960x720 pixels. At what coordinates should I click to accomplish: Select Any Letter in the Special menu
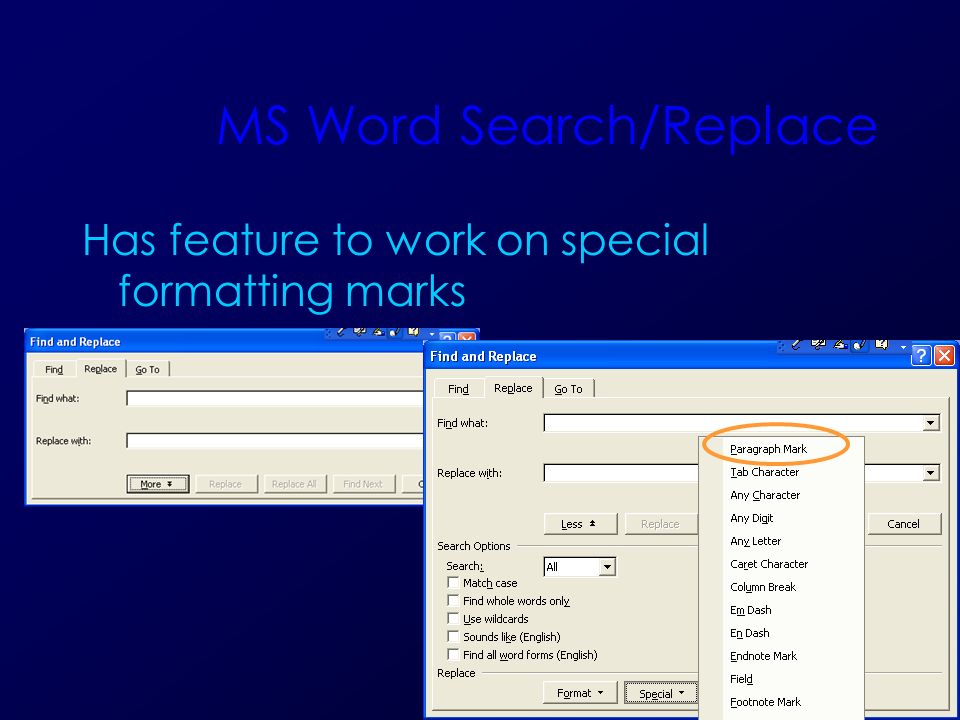[x=756, y=541]
